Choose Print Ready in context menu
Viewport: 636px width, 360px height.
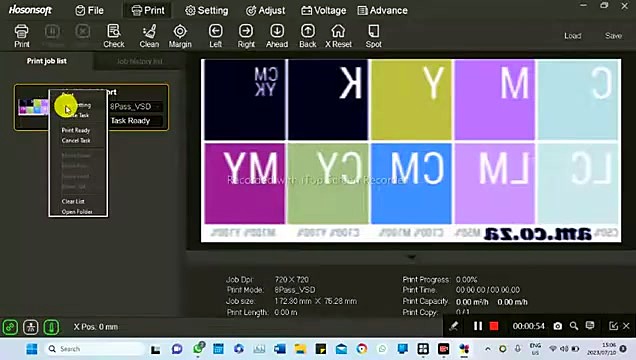coord(76,130)
